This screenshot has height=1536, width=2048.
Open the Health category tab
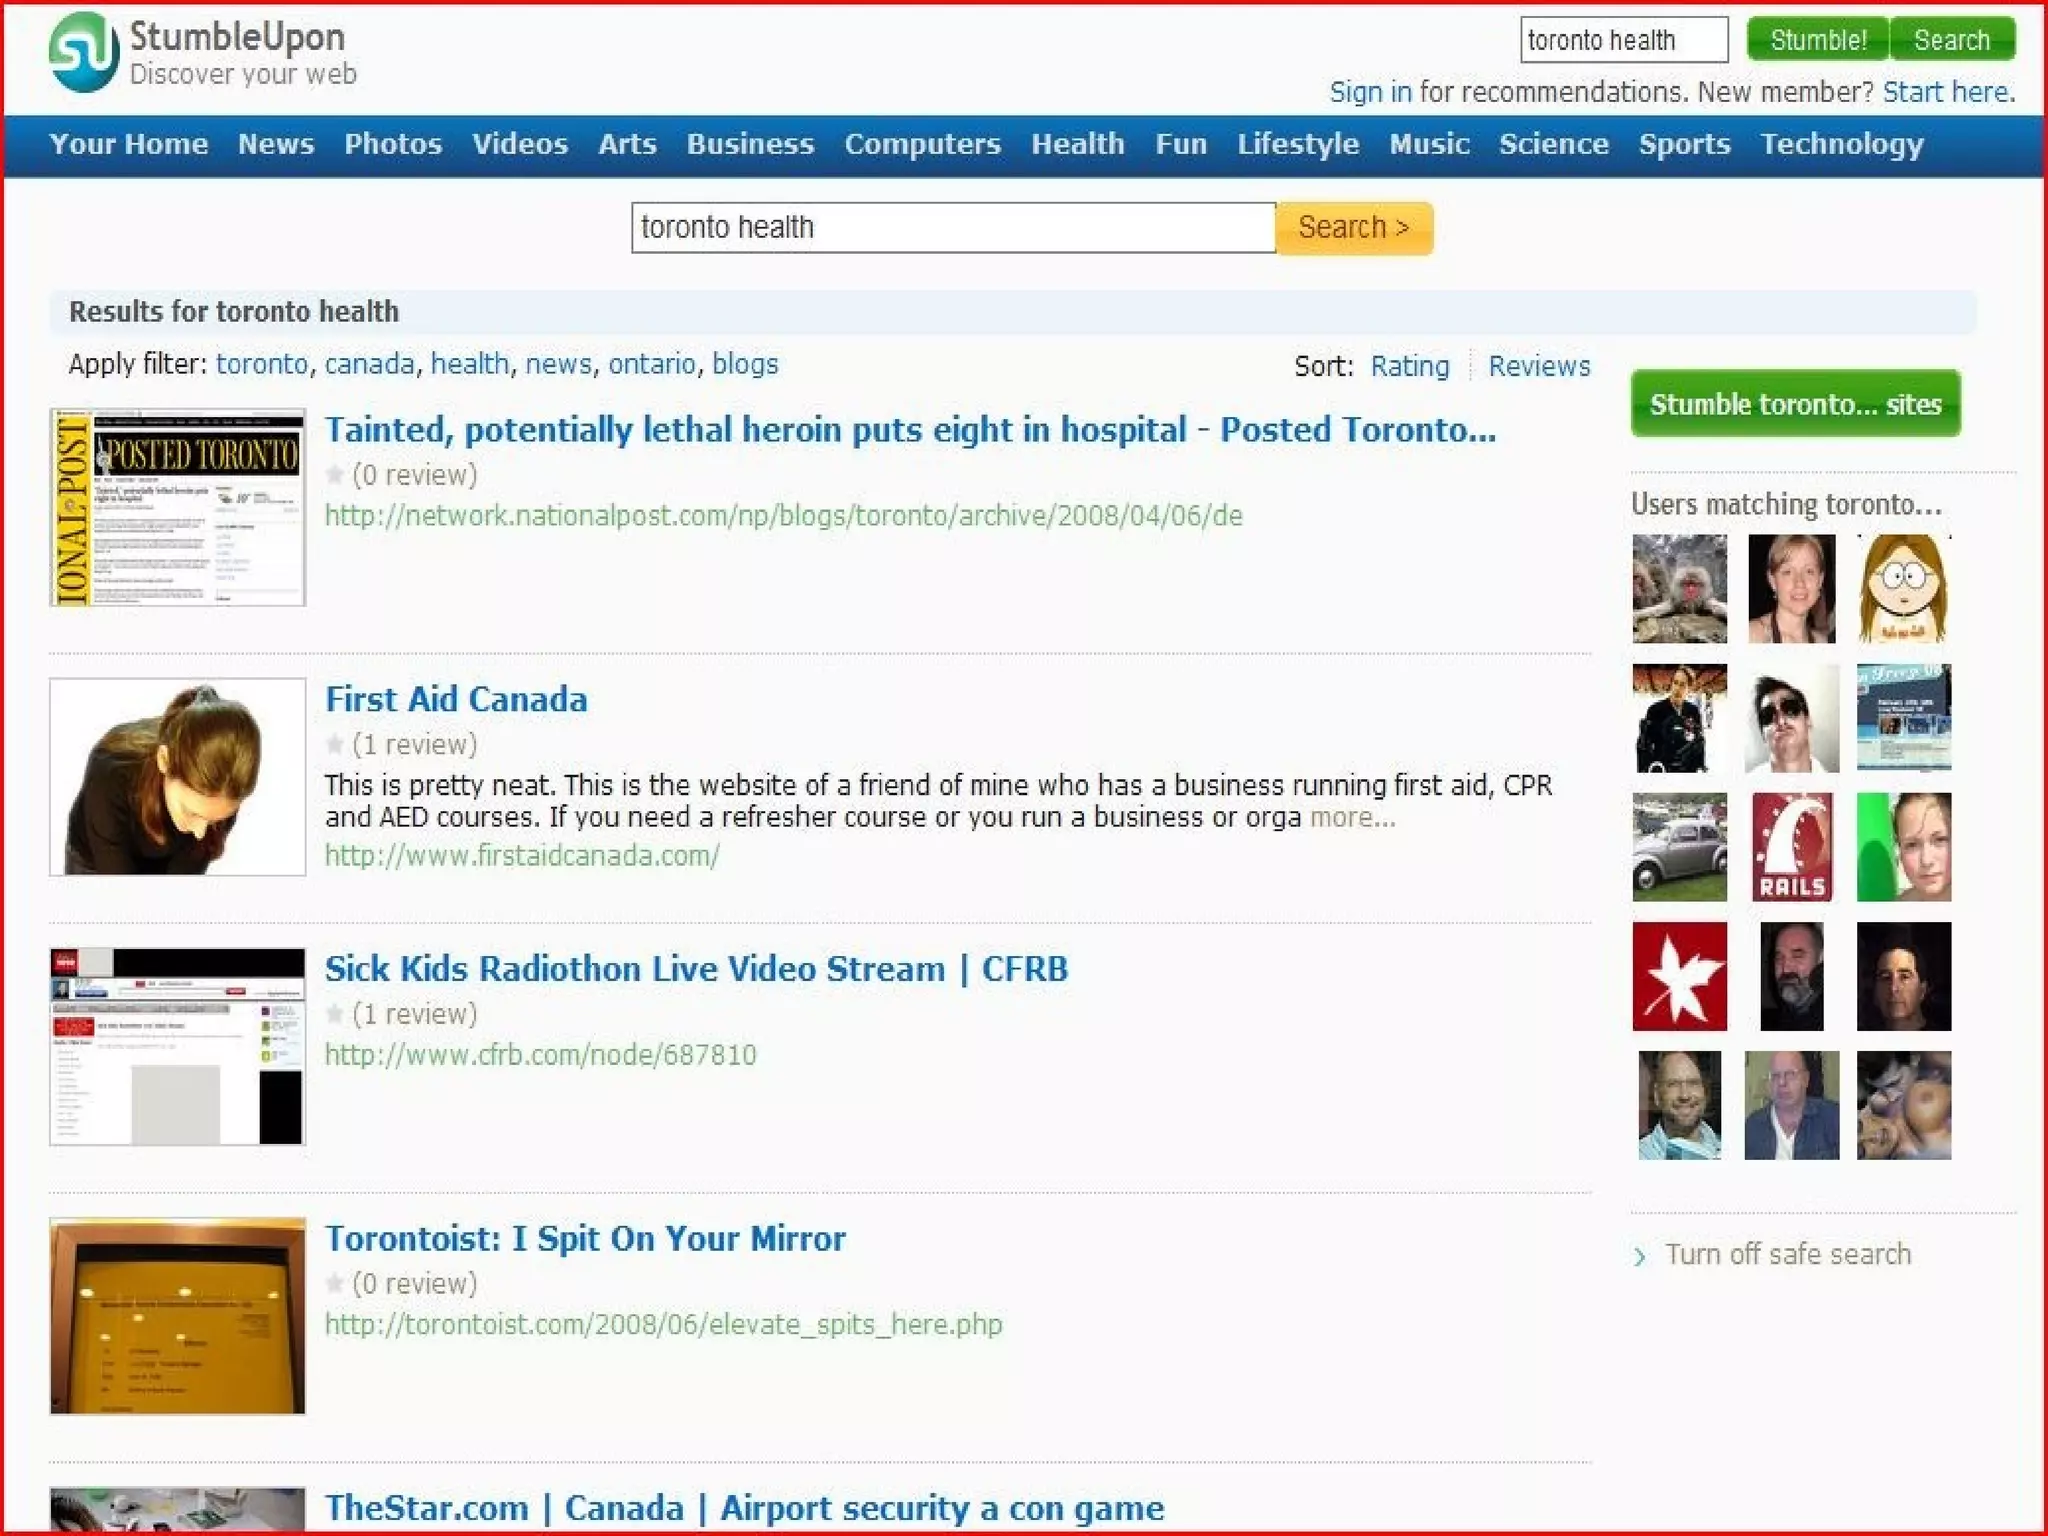(x=1077, y=144)
